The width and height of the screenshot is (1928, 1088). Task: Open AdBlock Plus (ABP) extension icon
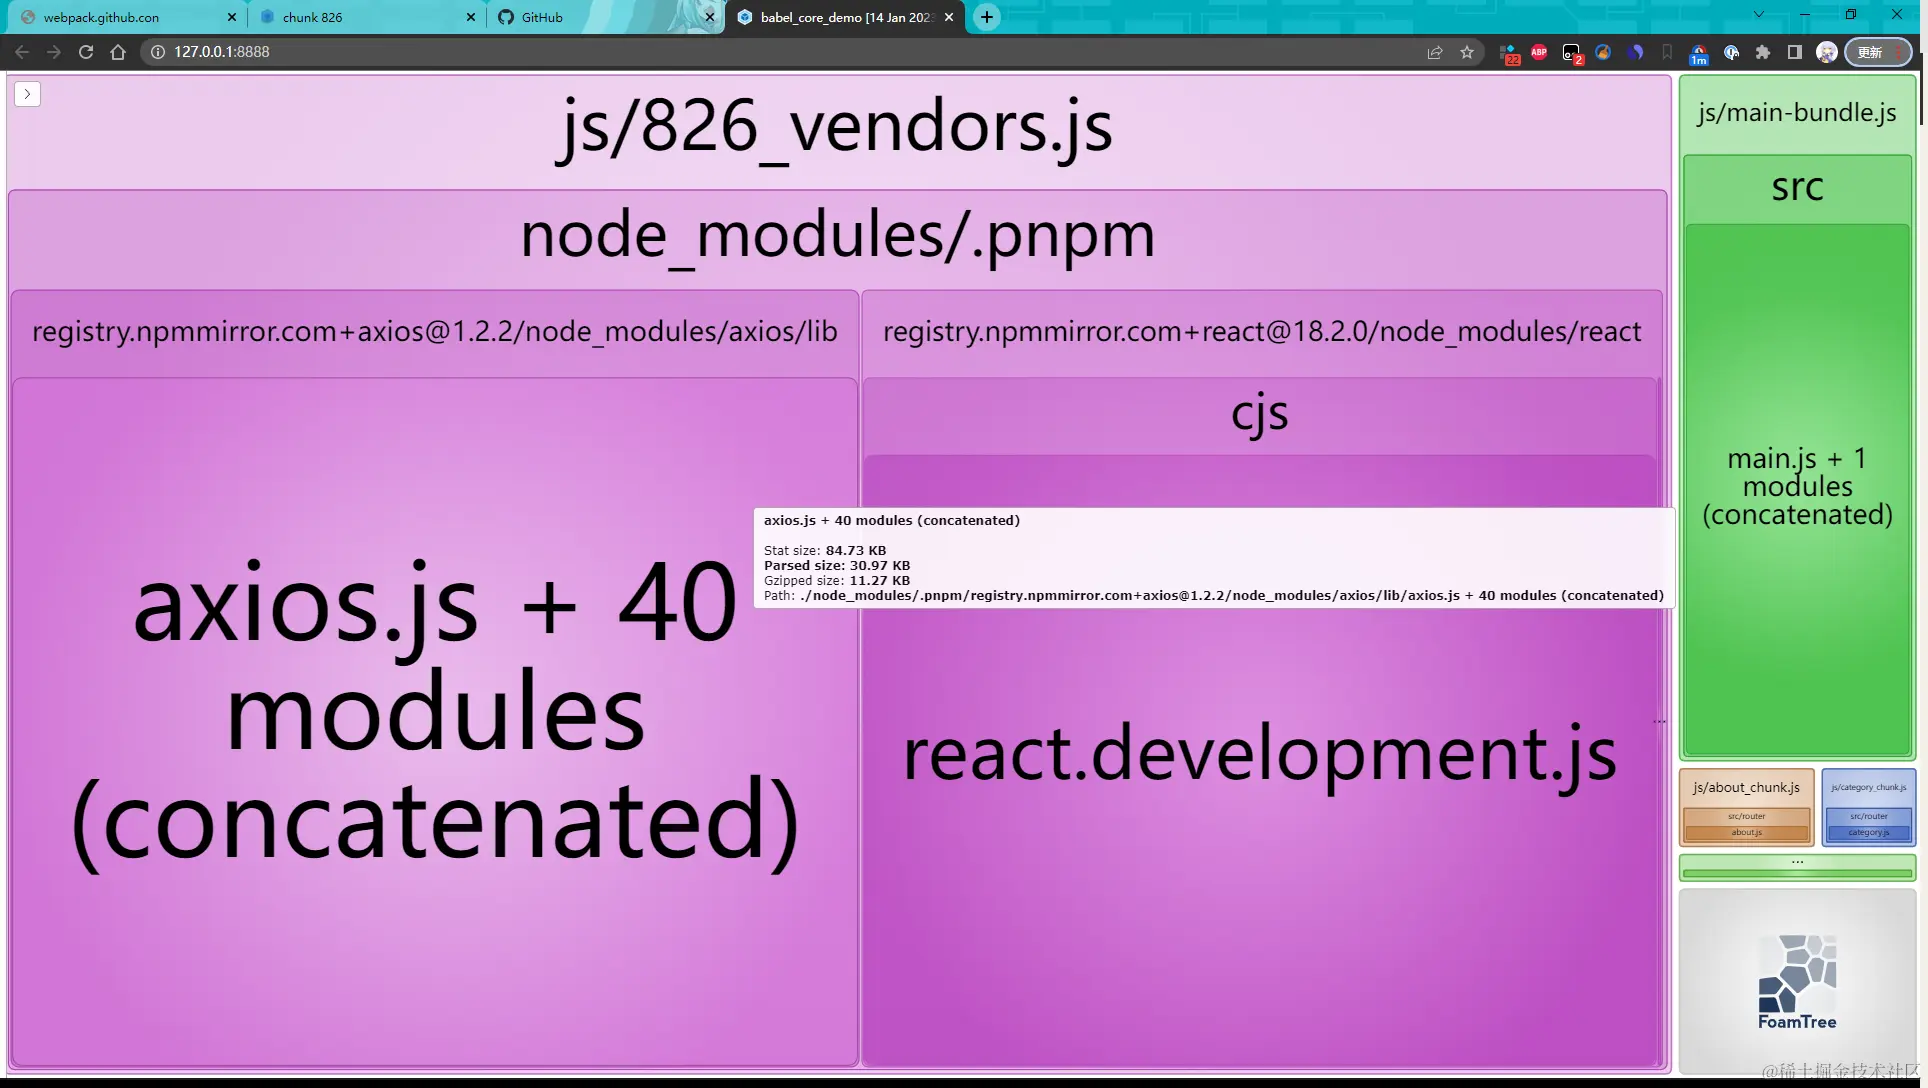click(x=1539, y=52)
